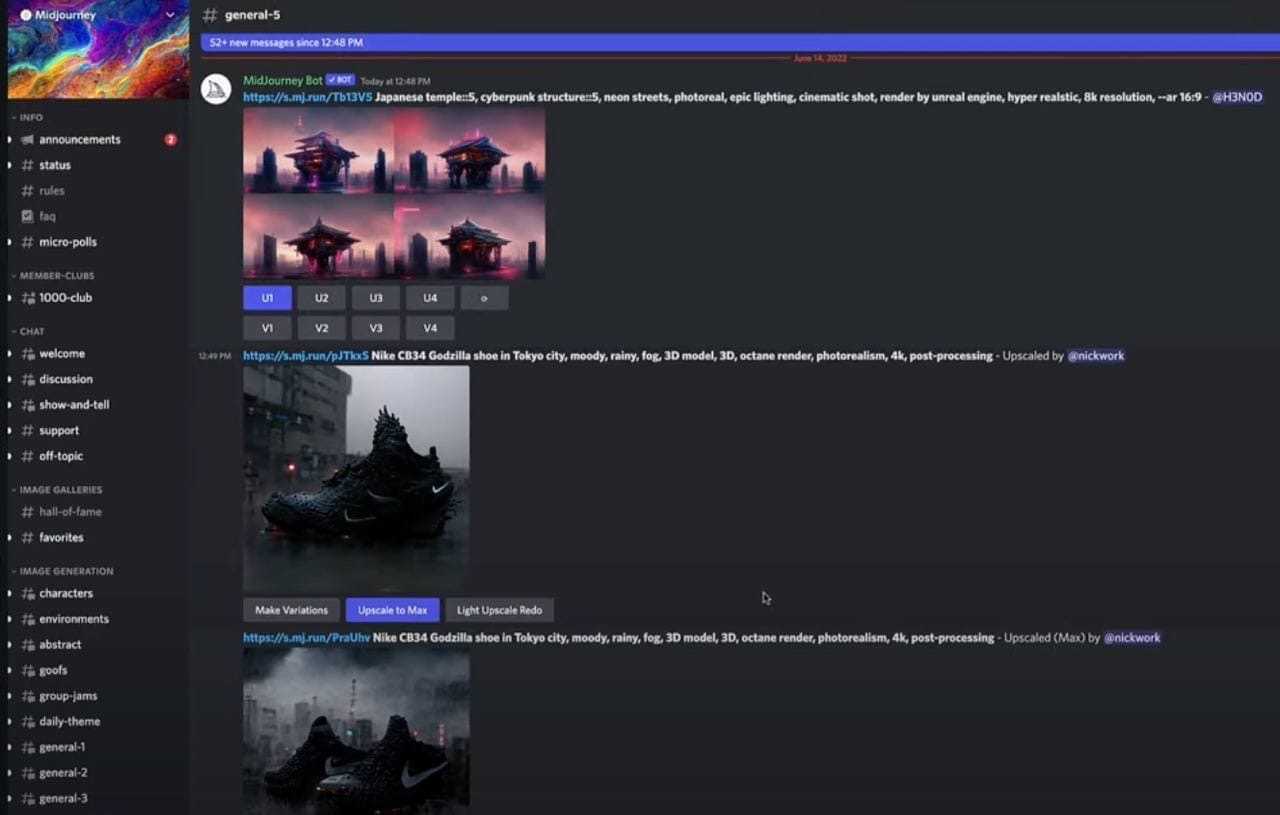Click the announcements megaphone icon
Viewport: 1280px width, 815px height.
27,139
